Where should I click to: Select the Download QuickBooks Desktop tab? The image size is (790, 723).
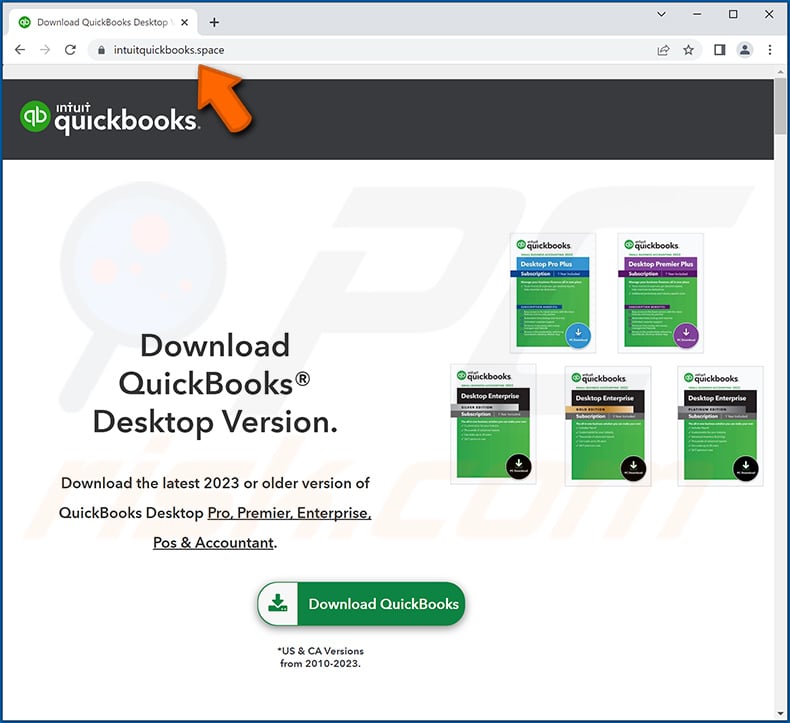[103, 22]
